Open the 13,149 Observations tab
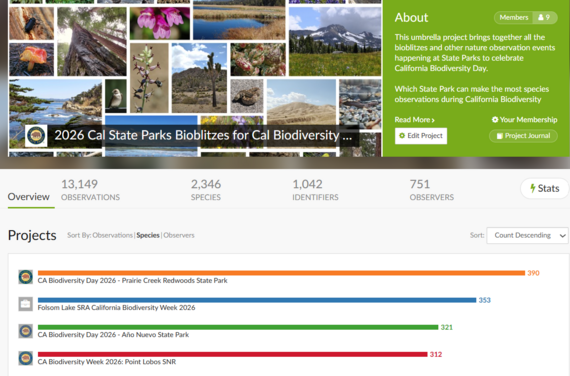Screen dimensions: 570x376 click(90, 190)
